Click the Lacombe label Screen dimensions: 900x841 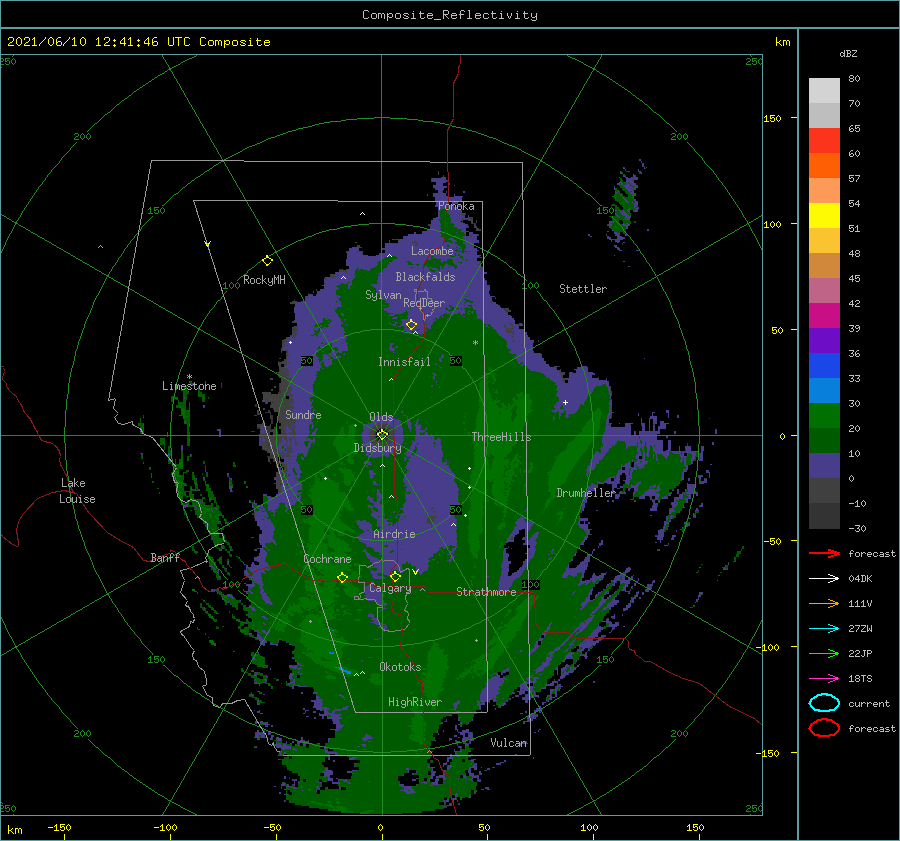[432, 251]
